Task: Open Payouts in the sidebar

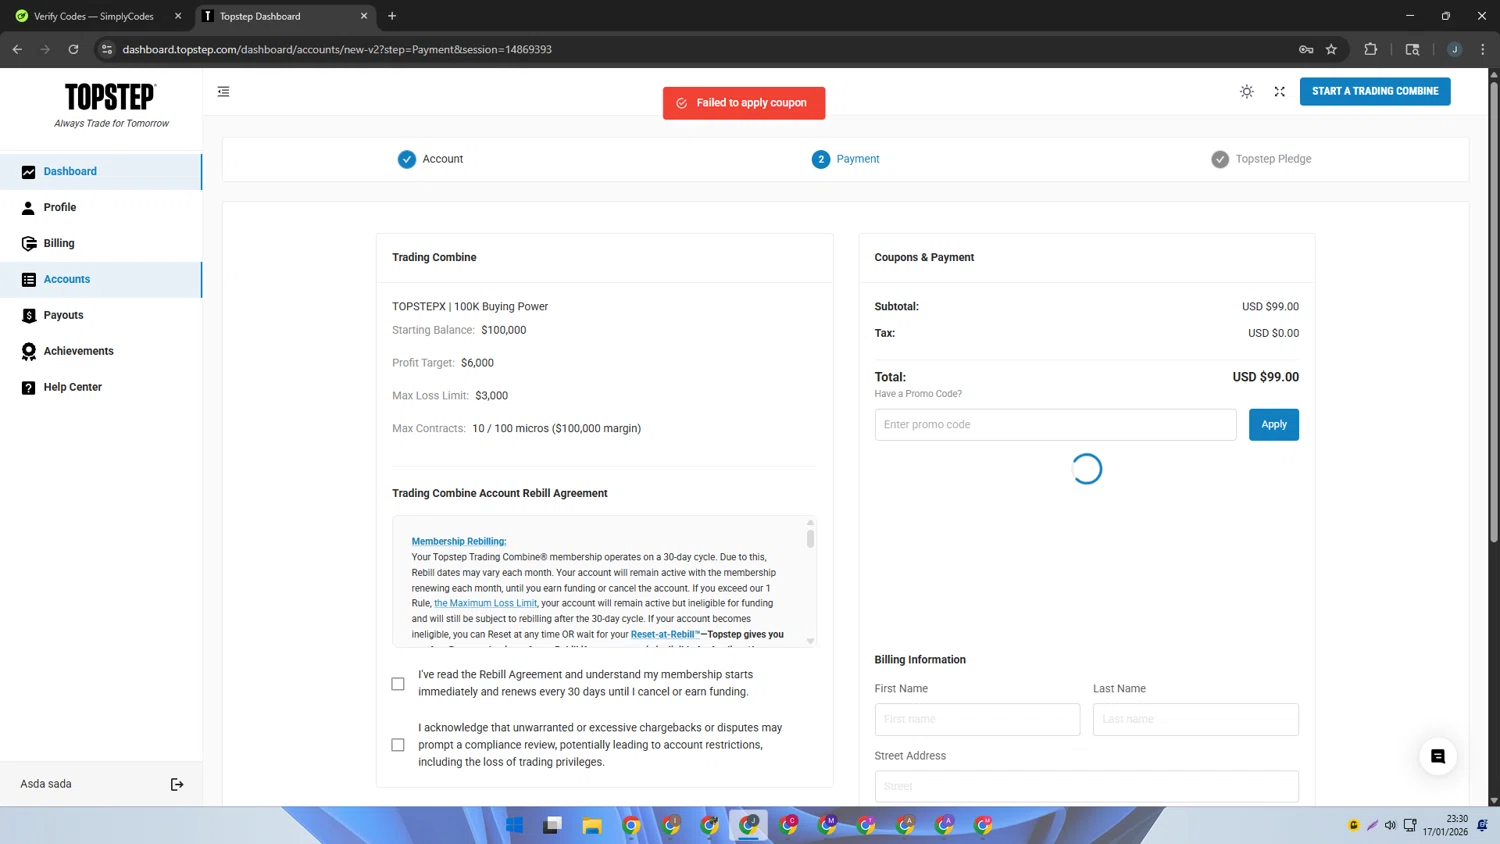Action: pos(101,315)
